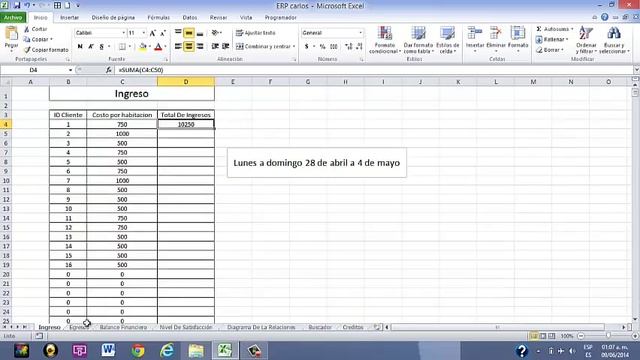Toggle align bottom

(200, 33)
